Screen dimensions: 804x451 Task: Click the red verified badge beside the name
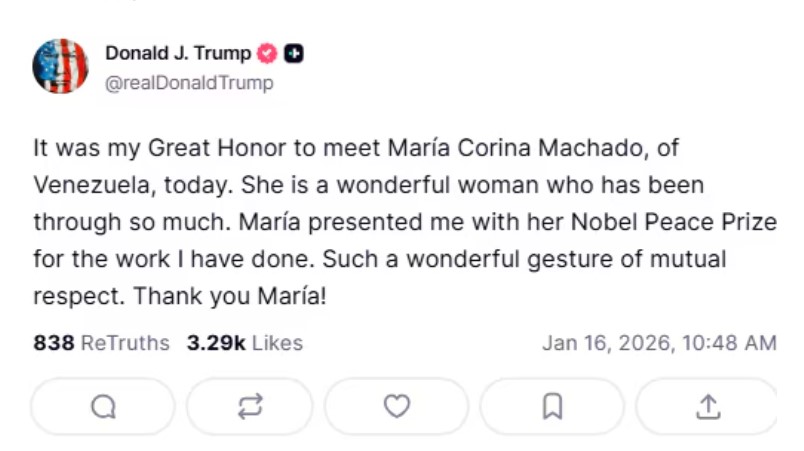click(x=268, y=54)
